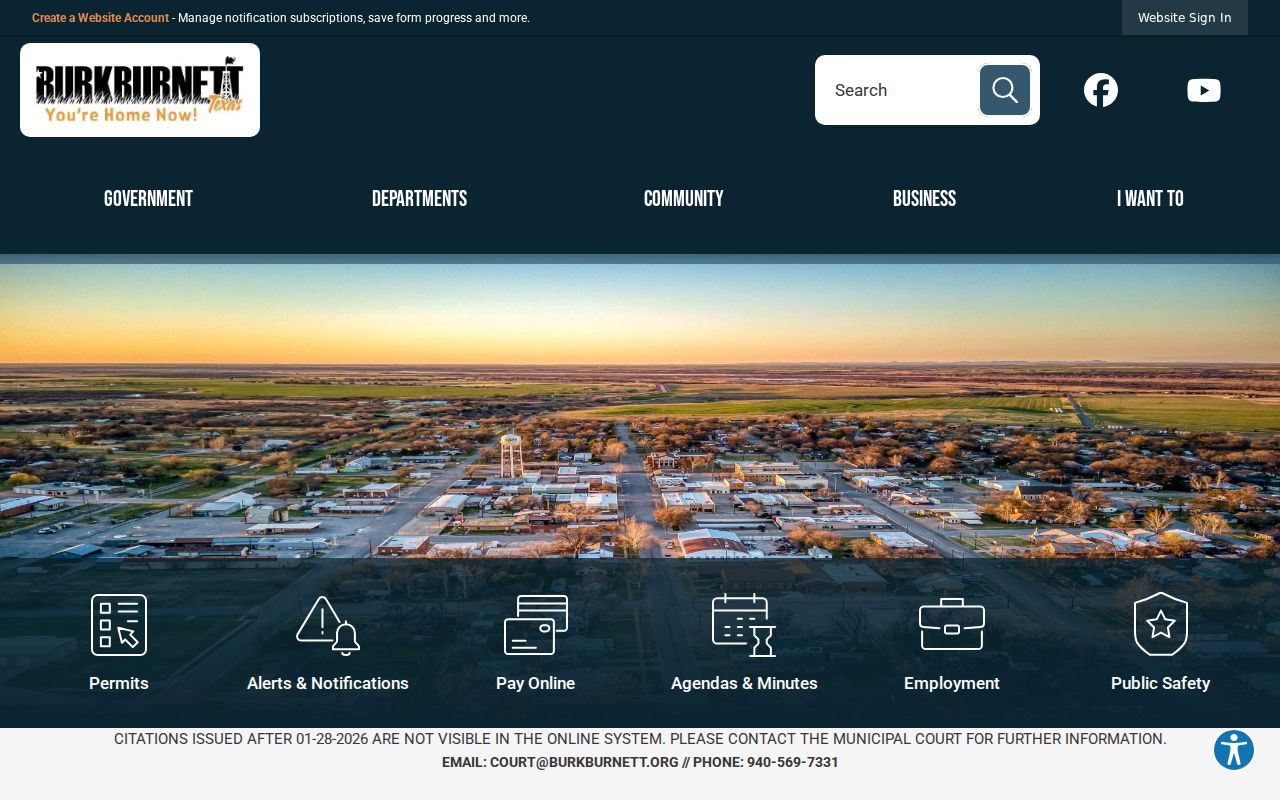Viewport: 1280px width, 800px height.
Task: Open the I Want To menu
Action: click(x=1150, y=199)
